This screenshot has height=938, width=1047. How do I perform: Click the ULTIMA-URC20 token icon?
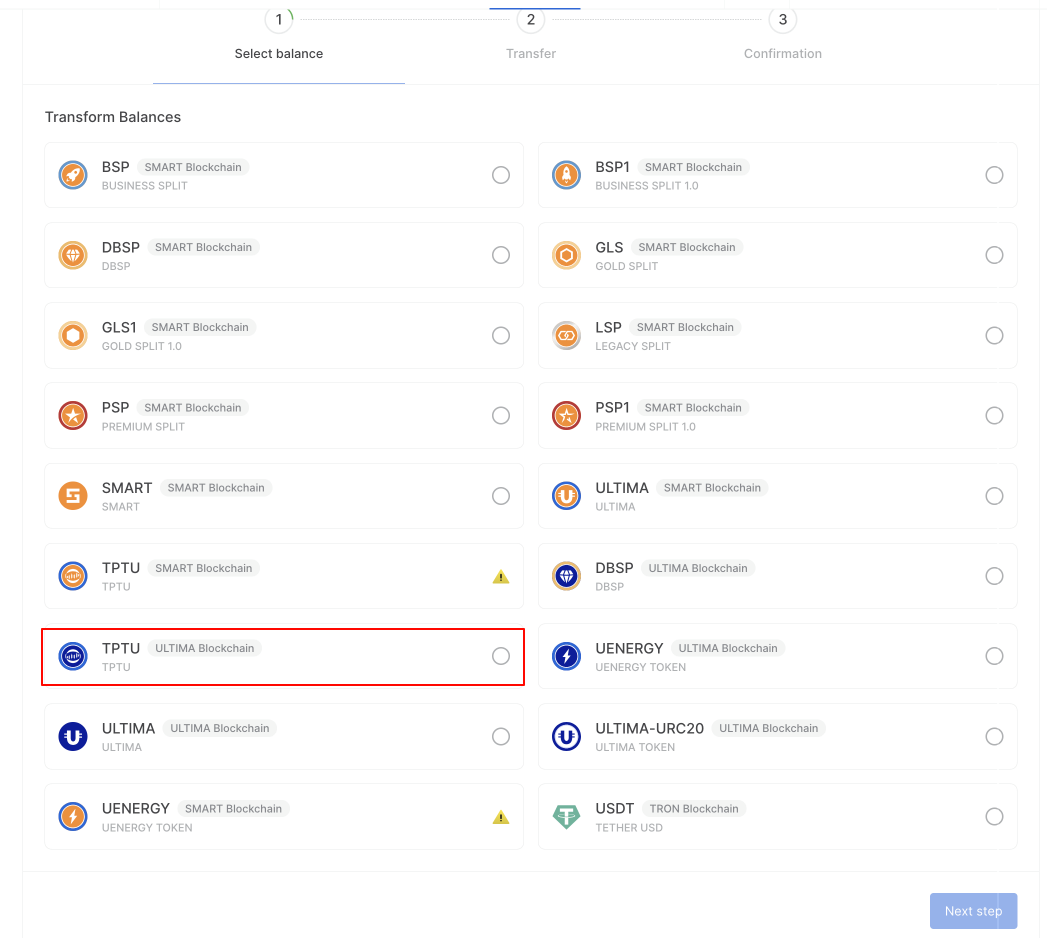[567, 737]
